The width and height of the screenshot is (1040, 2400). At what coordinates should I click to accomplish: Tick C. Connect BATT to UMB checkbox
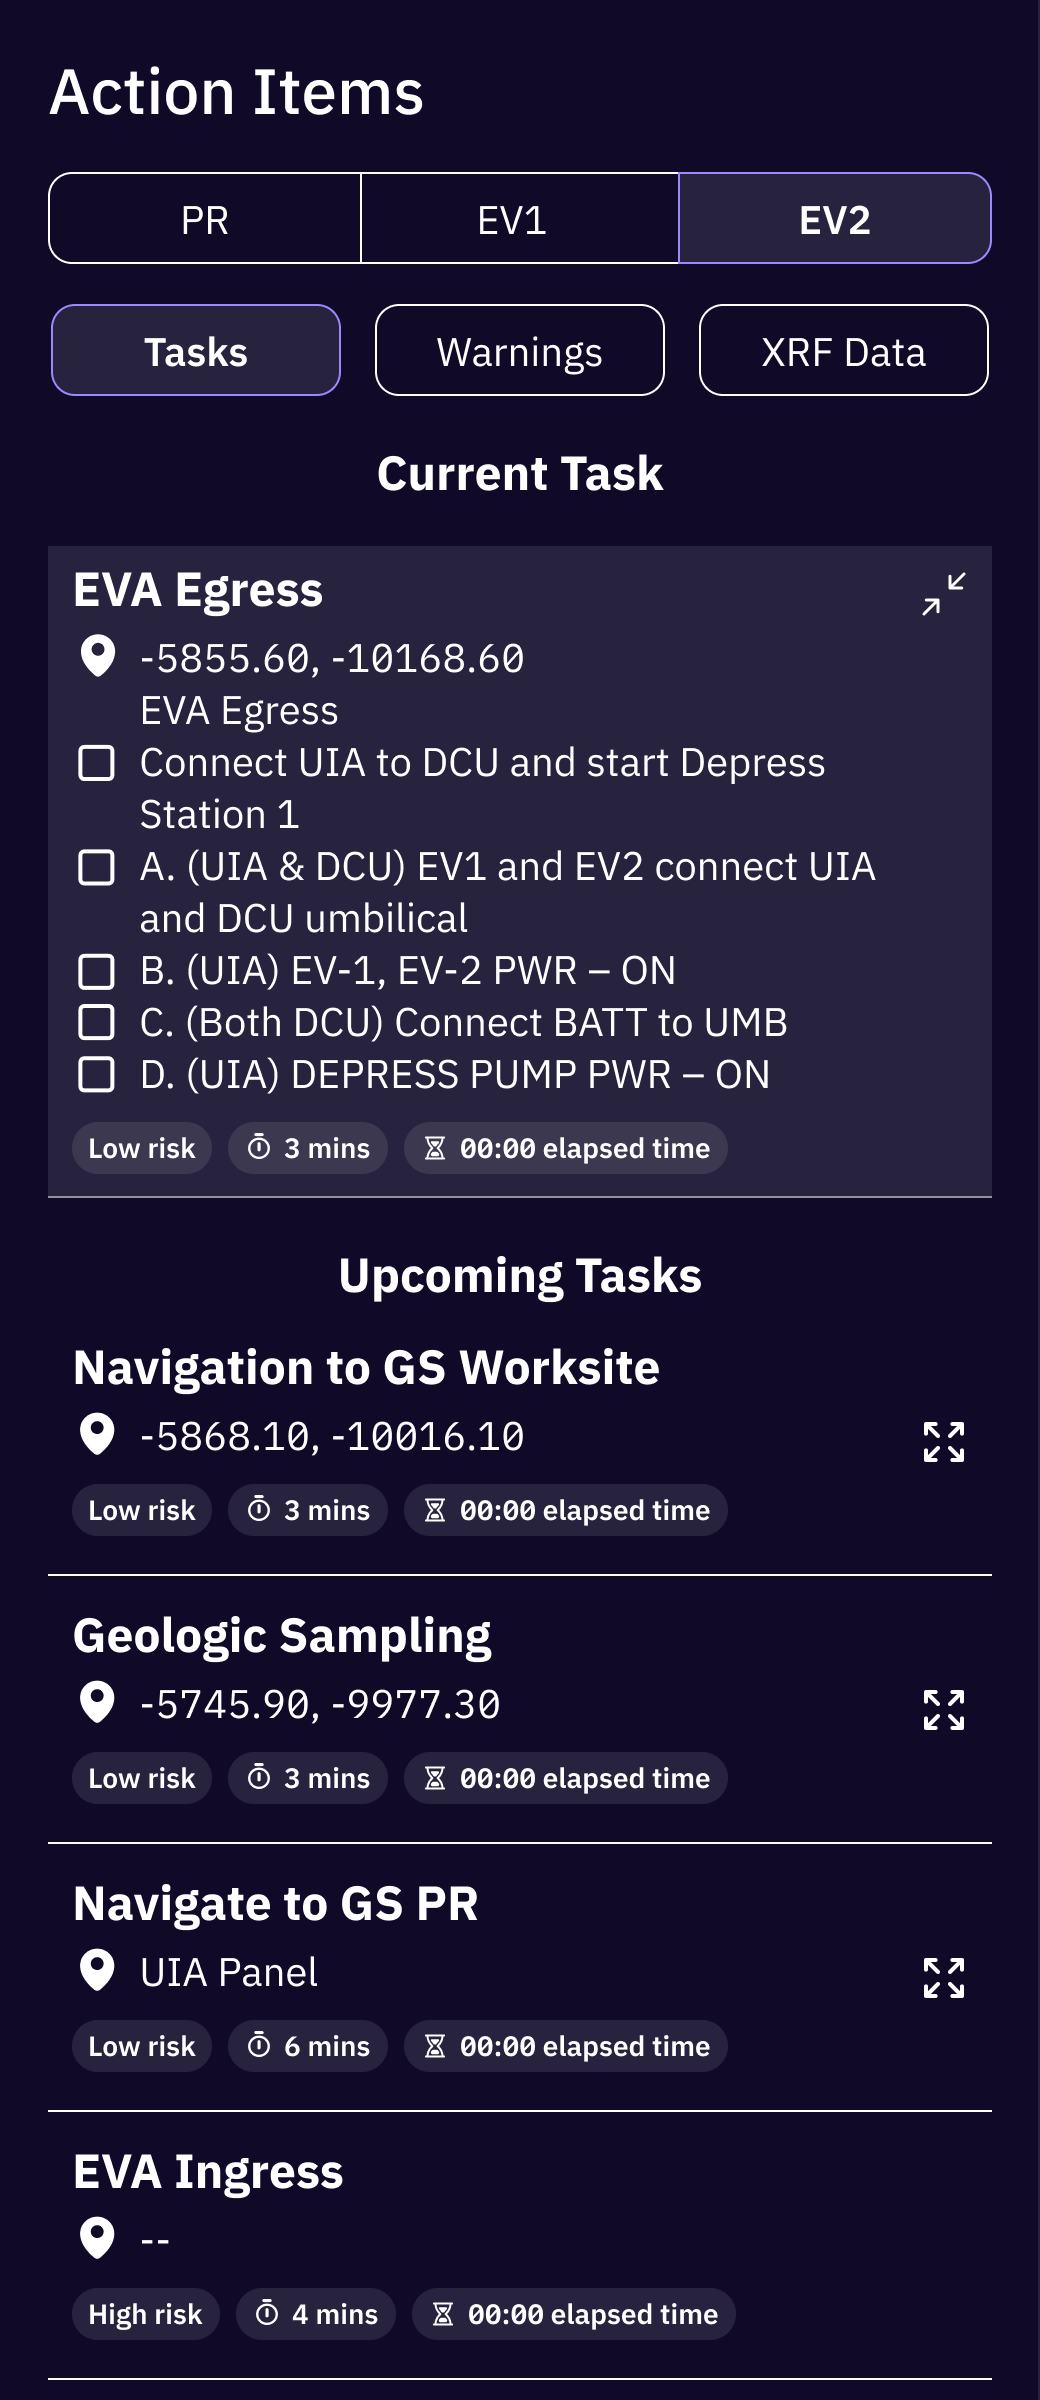(x=97, y=1023)
